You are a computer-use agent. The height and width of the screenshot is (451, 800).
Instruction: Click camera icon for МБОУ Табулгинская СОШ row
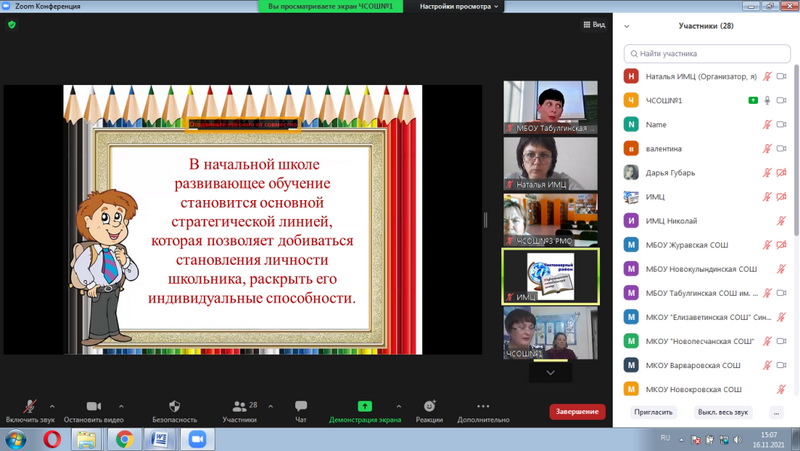point(781,293)
